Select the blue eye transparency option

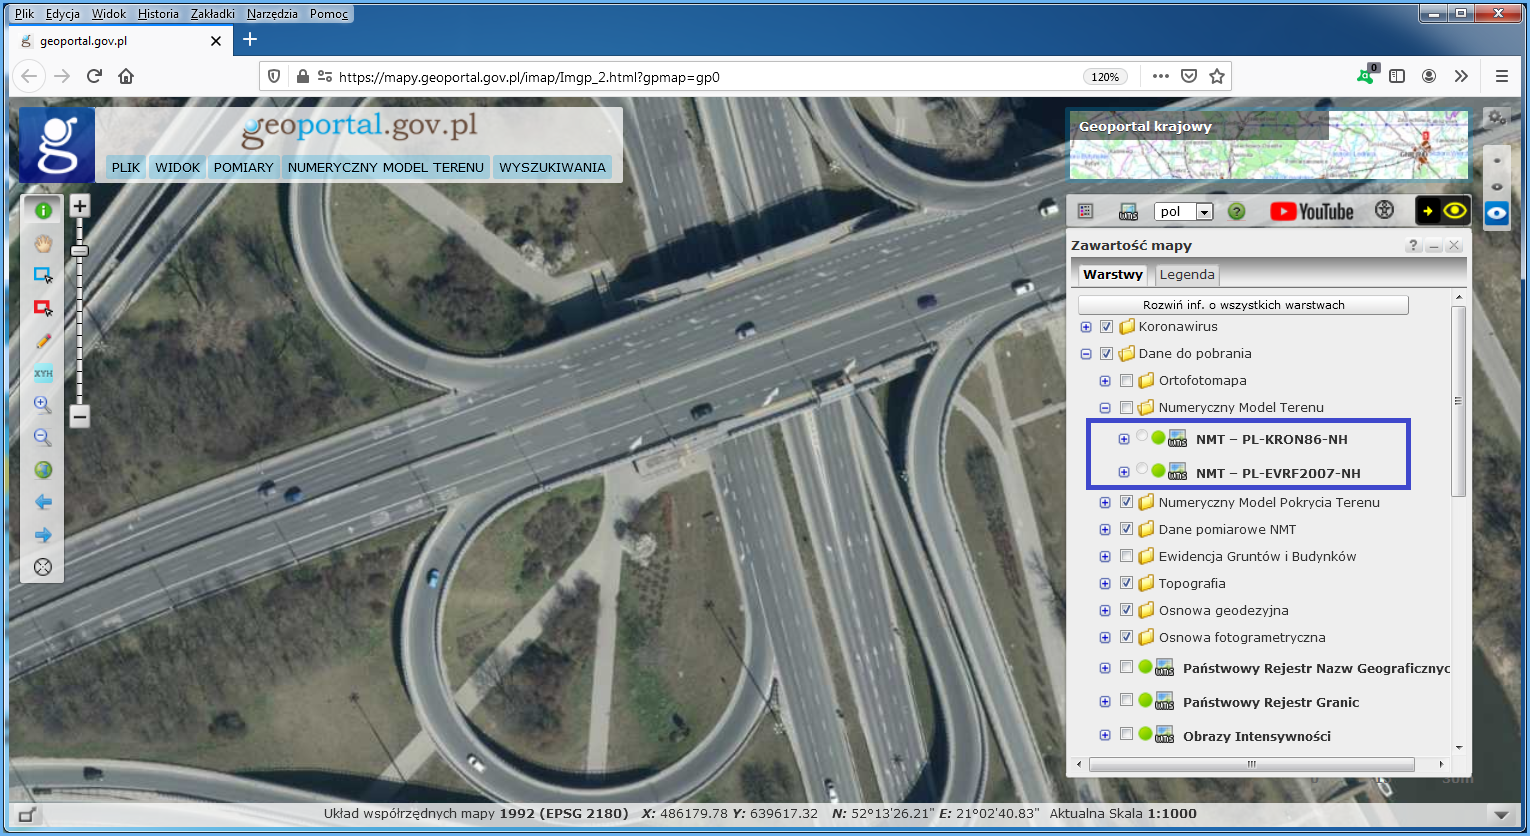(1496, 213)
